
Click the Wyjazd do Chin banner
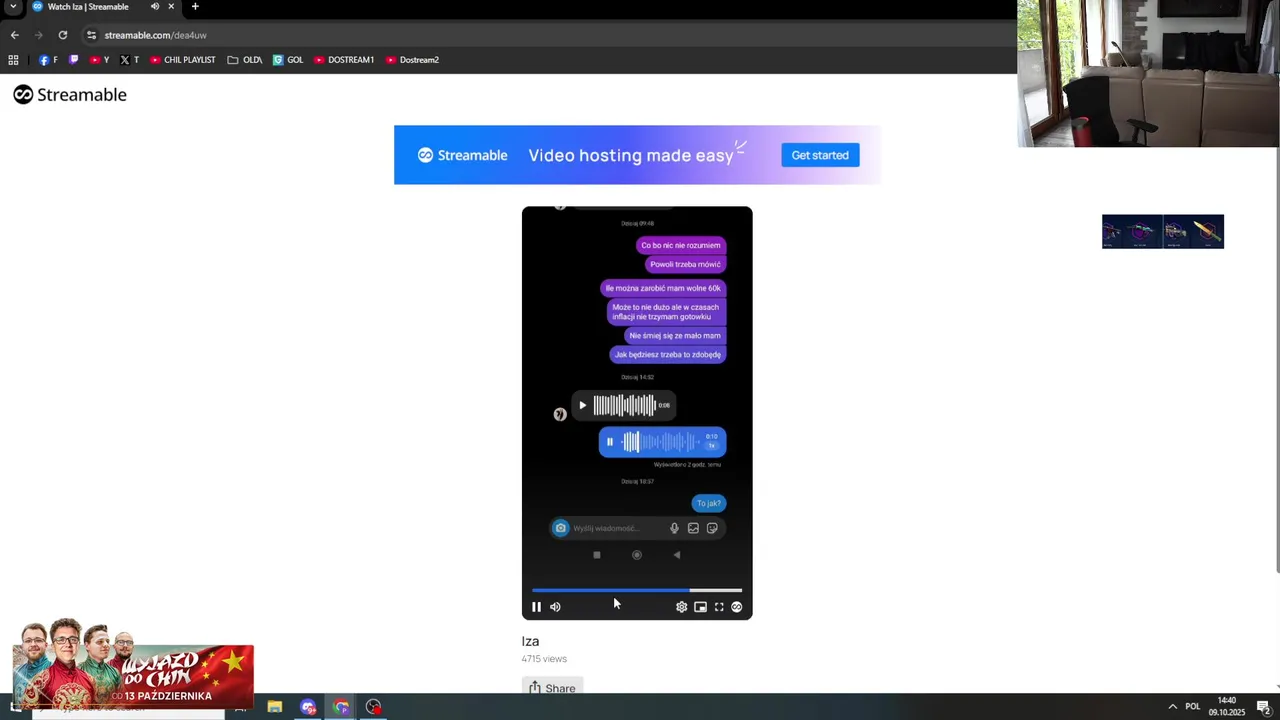(x=133, y=662)
